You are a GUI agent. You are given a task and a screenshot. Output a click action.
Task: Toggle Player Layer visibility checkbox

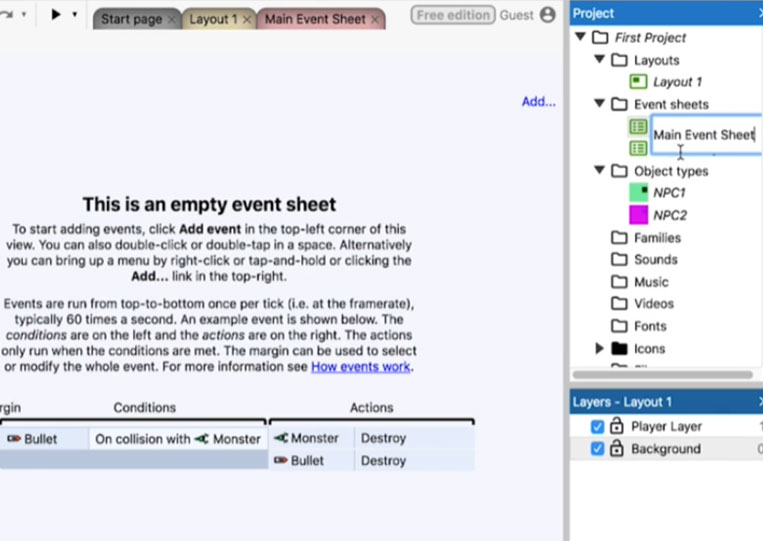point(597,427)
